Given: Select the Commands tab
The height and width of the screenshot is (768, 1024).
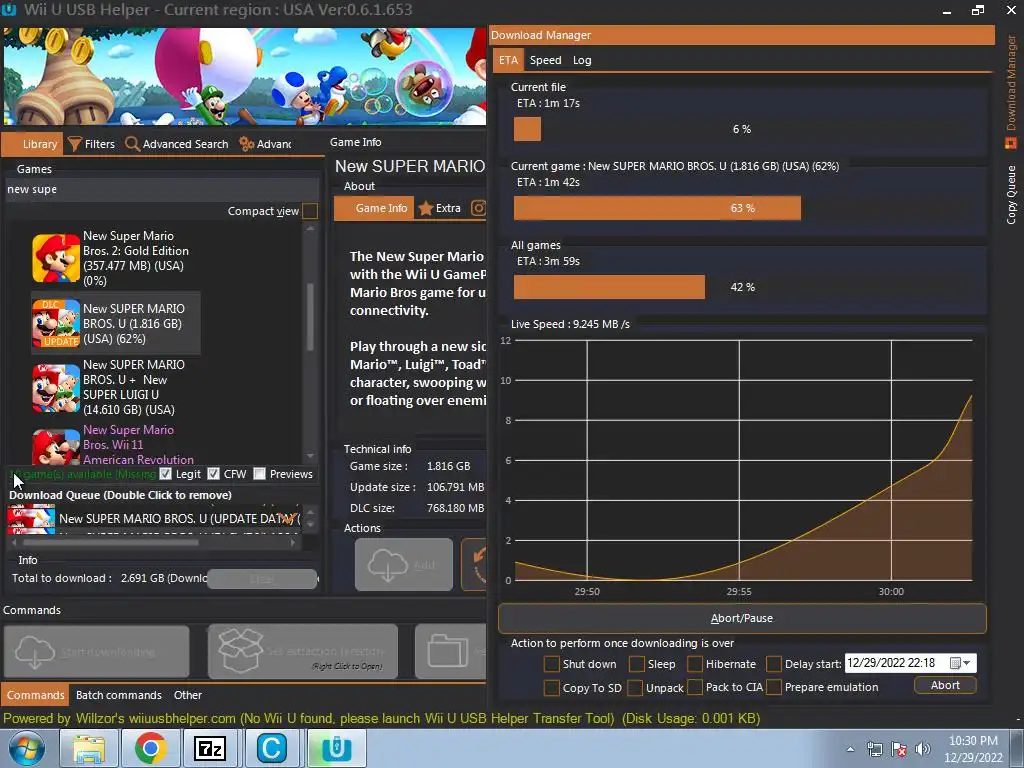Looking at the screenshot, I should [35, 695].
